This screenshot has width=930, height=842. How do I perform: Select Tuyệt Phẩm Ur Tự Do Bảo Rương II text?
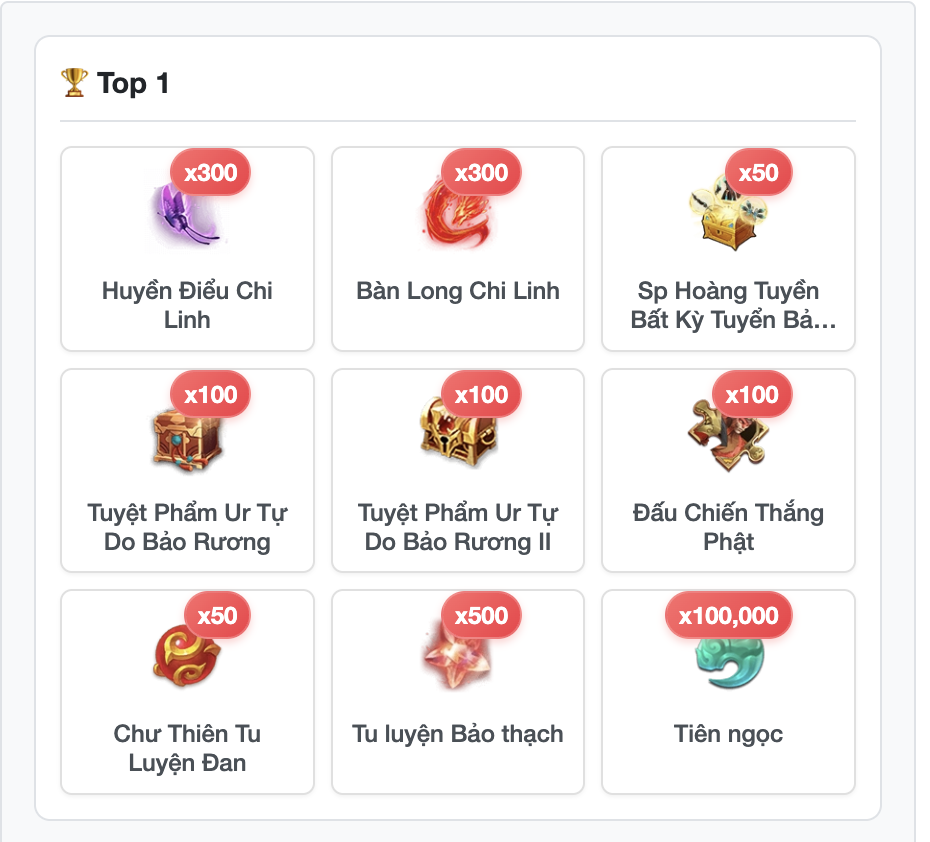pos(458,527)
